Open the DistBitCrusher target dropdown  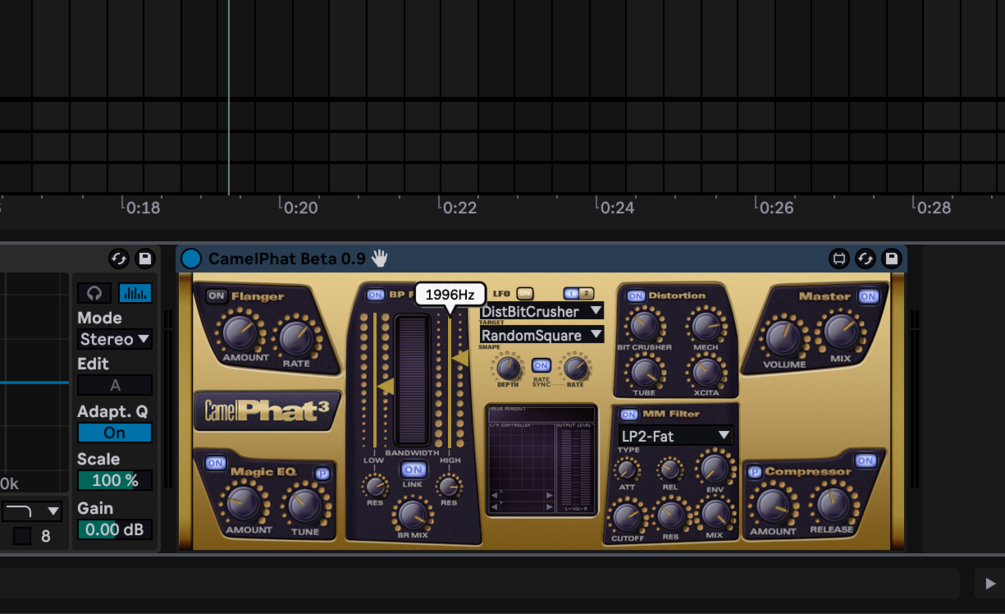click(x=542, y=311)
